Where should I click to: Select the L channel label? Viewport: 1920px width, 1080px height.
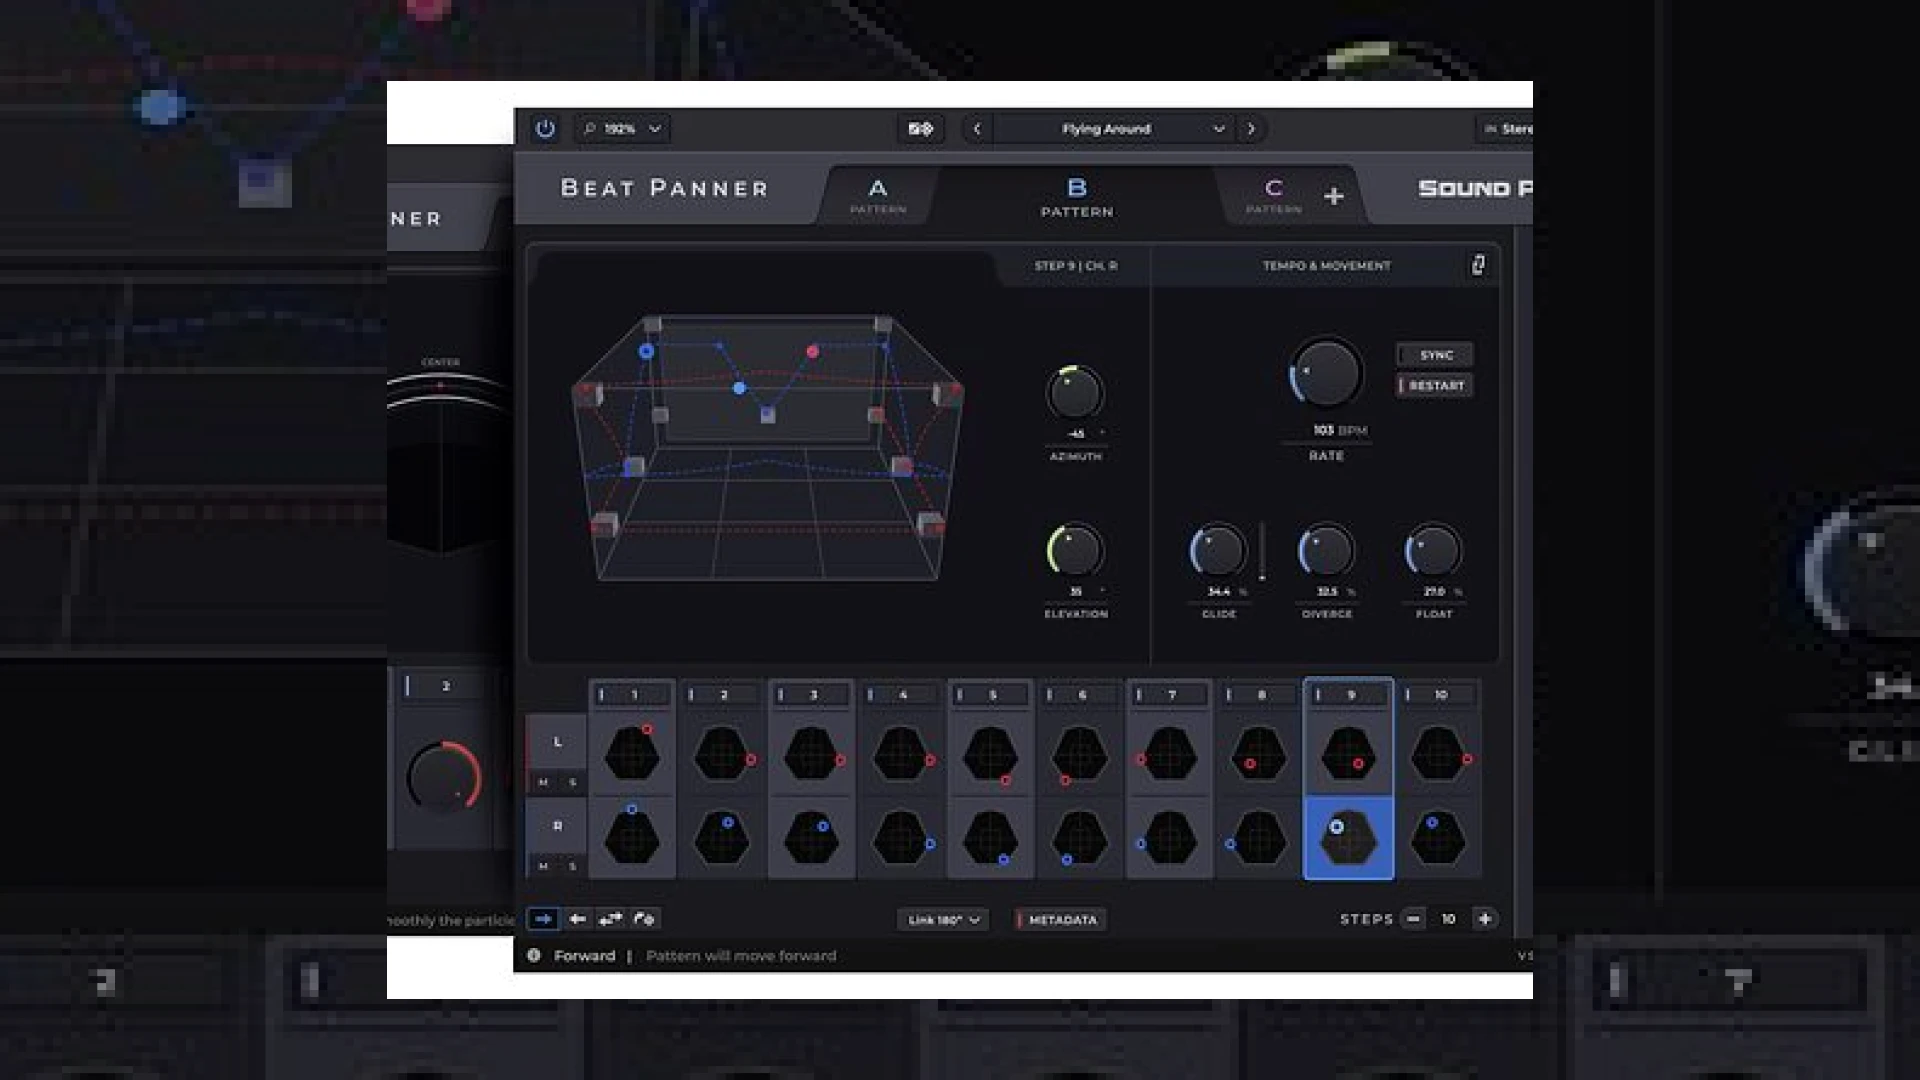click(x=557, y=742)
